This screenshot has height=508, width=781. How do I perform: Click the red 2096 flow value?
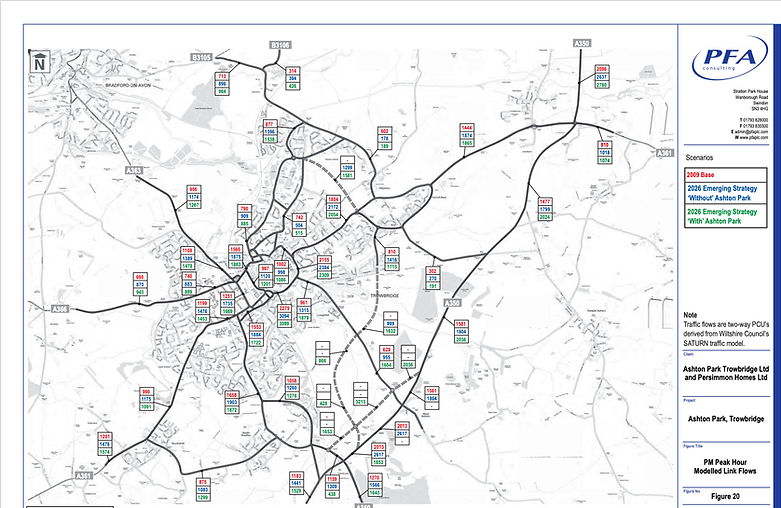(x=602, y=69)
